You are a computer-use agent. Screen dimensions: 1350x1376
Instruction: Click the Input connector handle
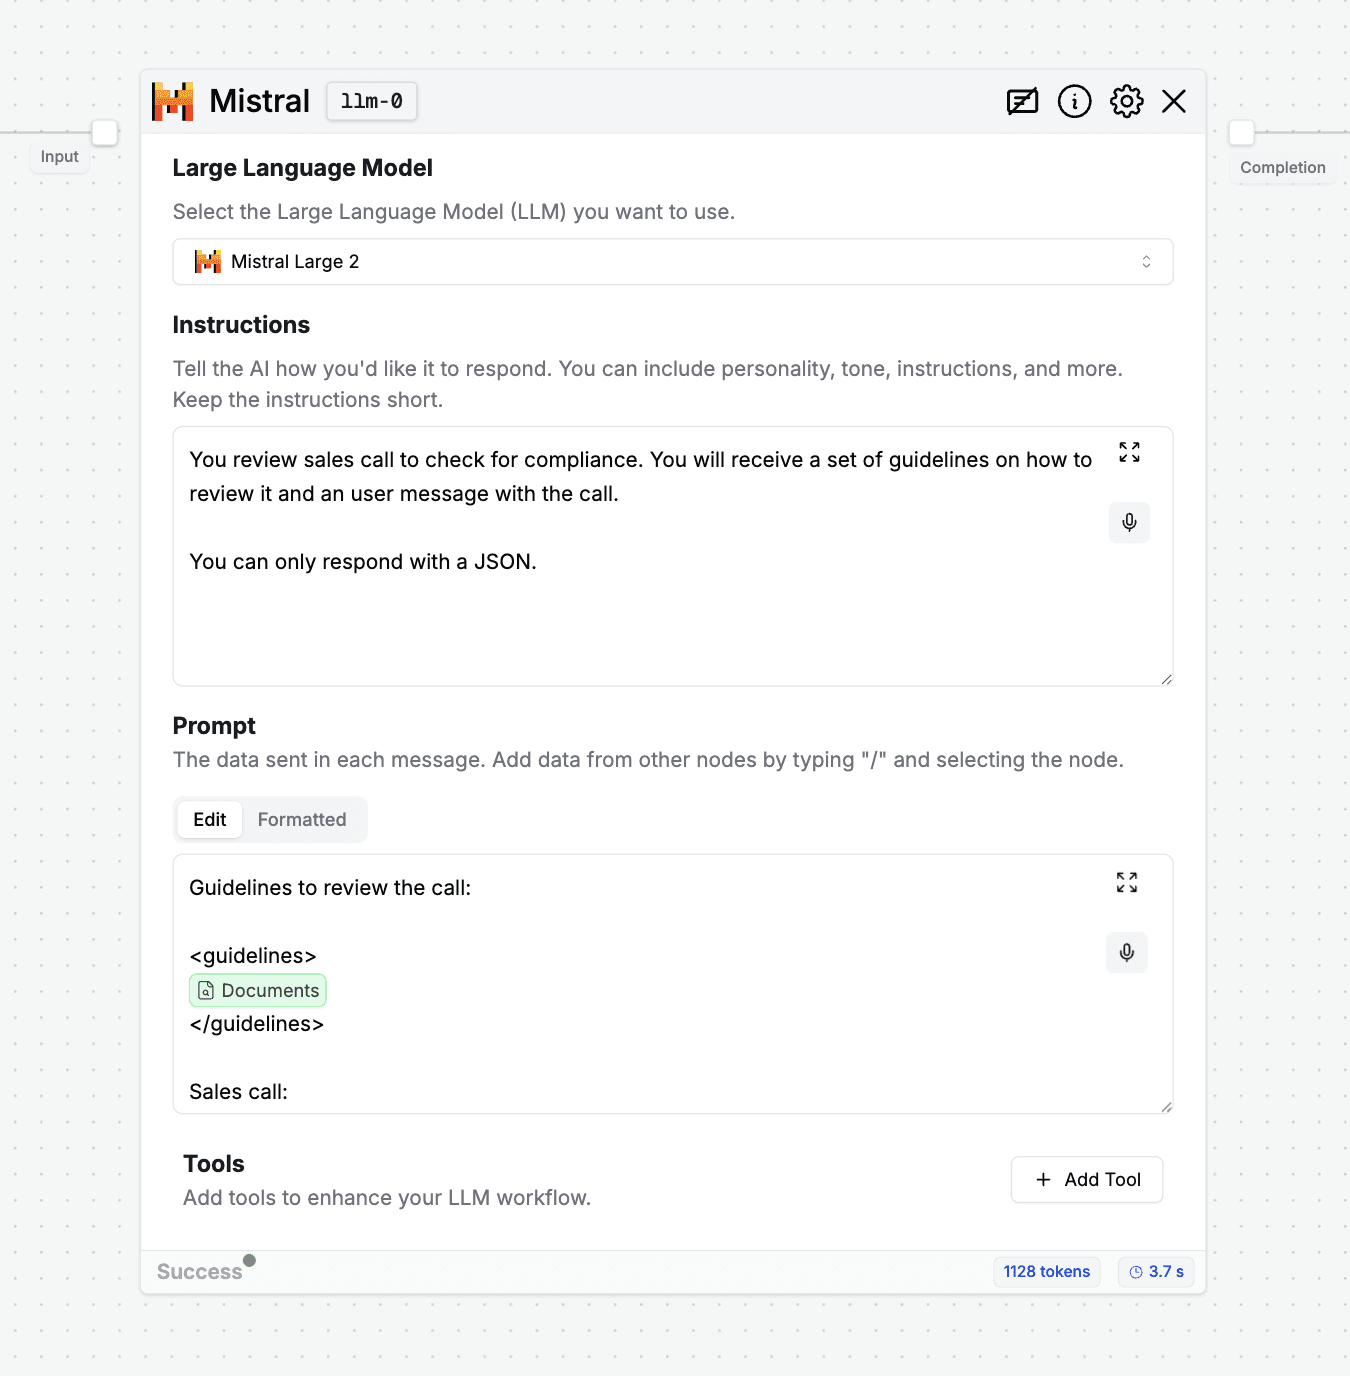tap(104, 132)
